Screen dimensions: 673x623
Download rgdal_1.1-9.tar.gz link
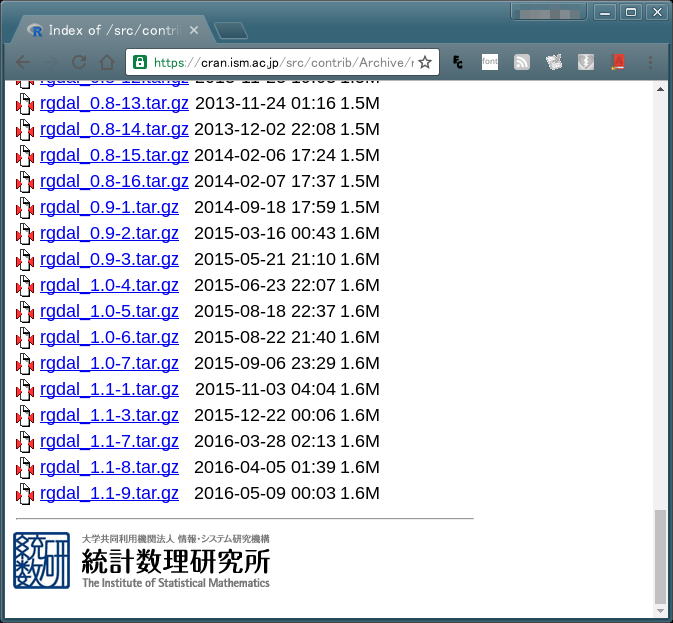click(x=109, y=493)
